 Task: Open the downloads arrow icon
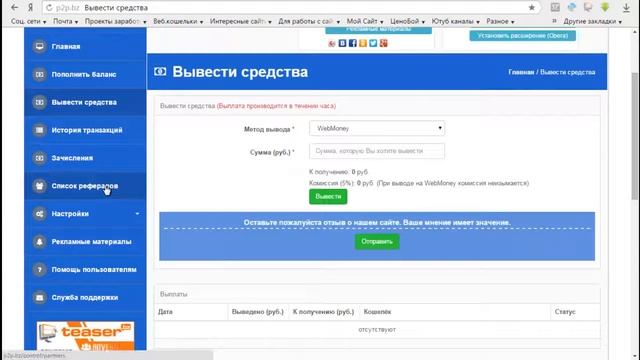[626, 7]
